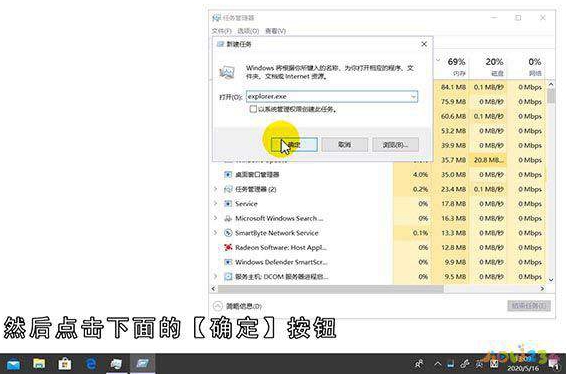Click the active Run dialog taskbar icon
The height and width of the screenshot is (374, 566).
coord(142,364)
